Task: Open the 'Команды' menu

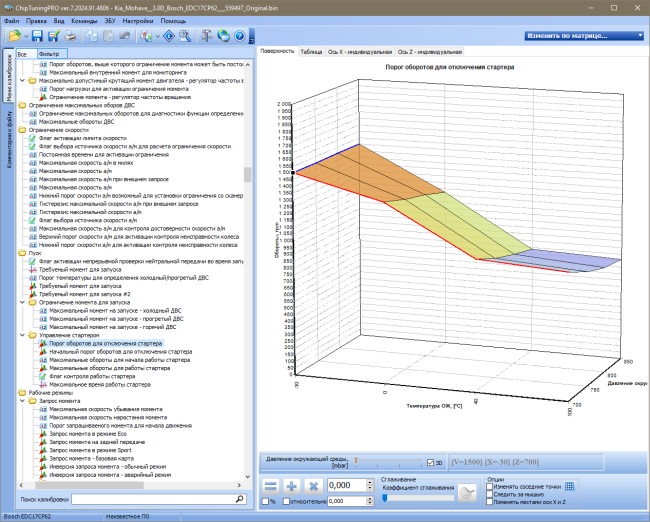Action: [x=84, y=21]
